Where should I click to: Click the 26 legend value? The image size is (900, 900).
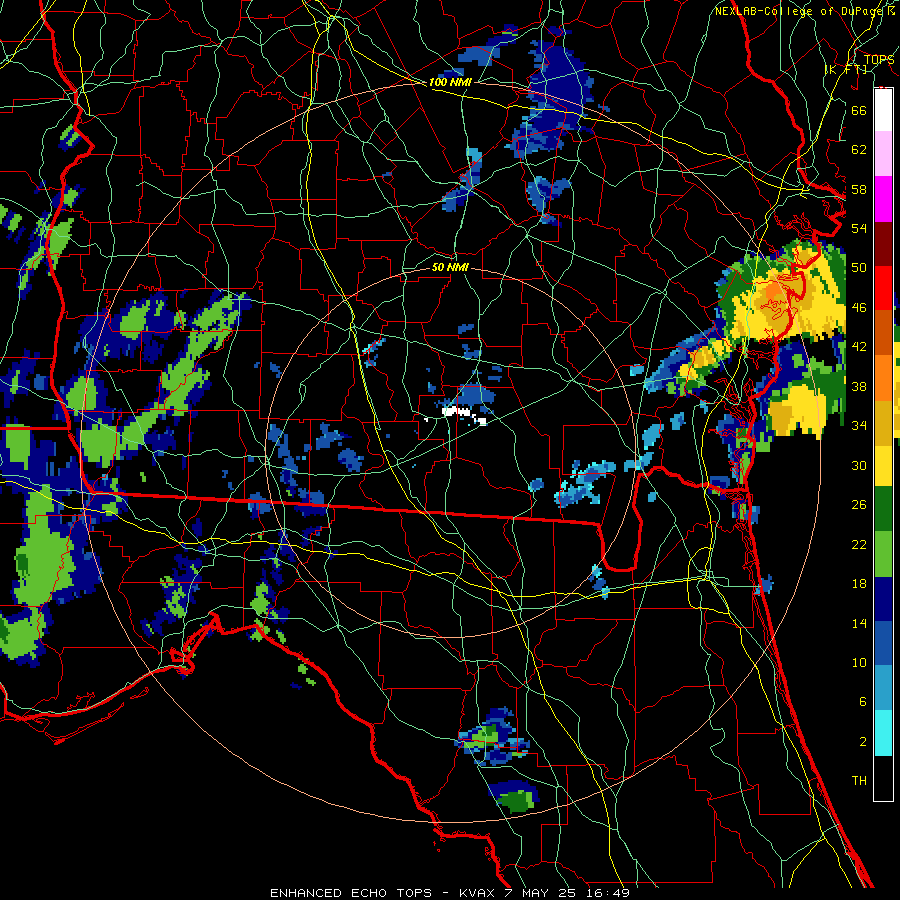coord(859,505)
